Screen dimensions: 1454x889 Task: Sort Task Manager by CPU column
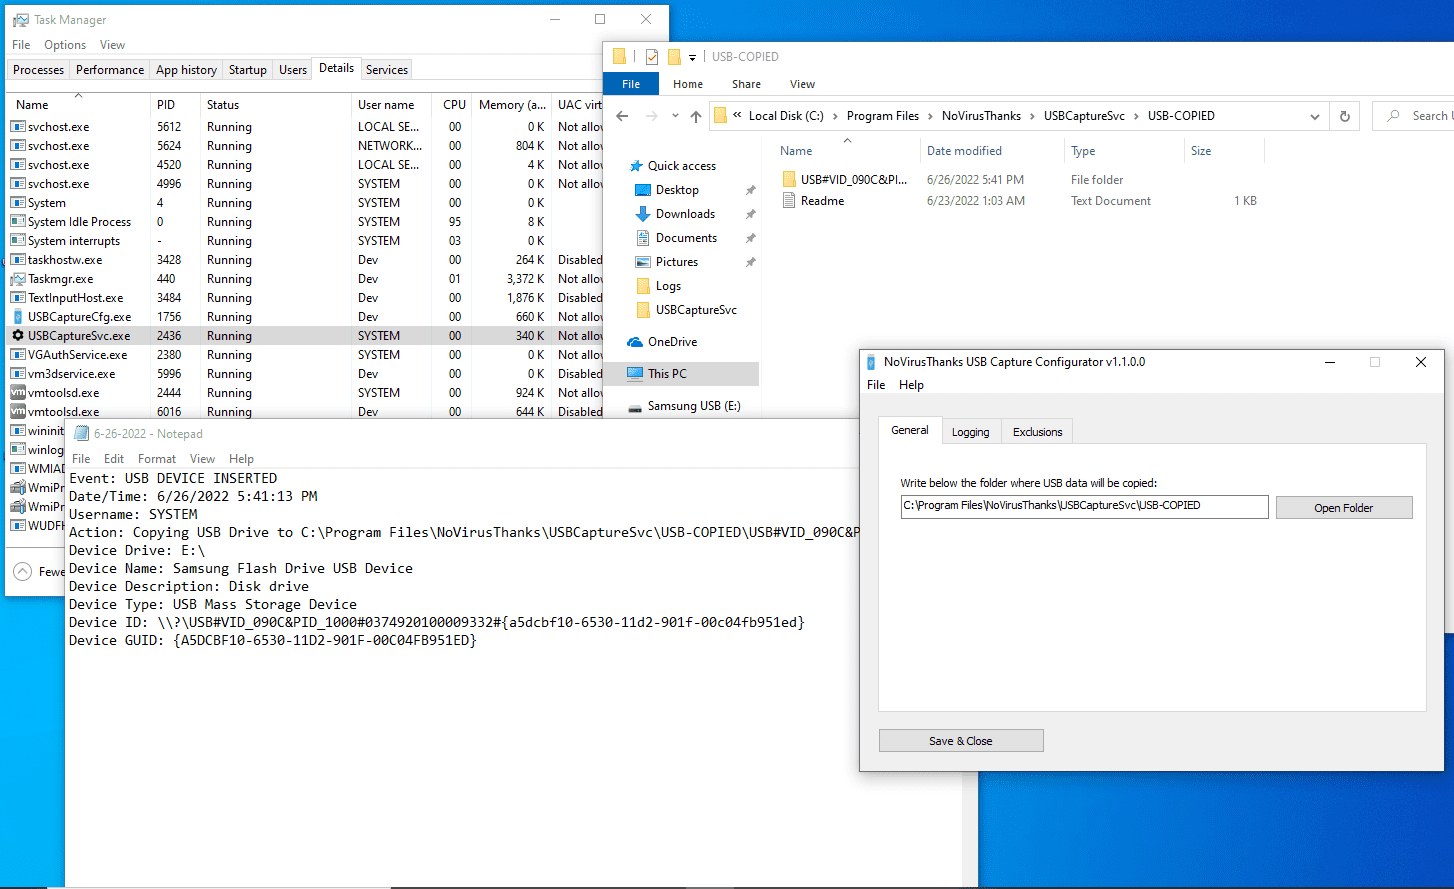point(454,105)
